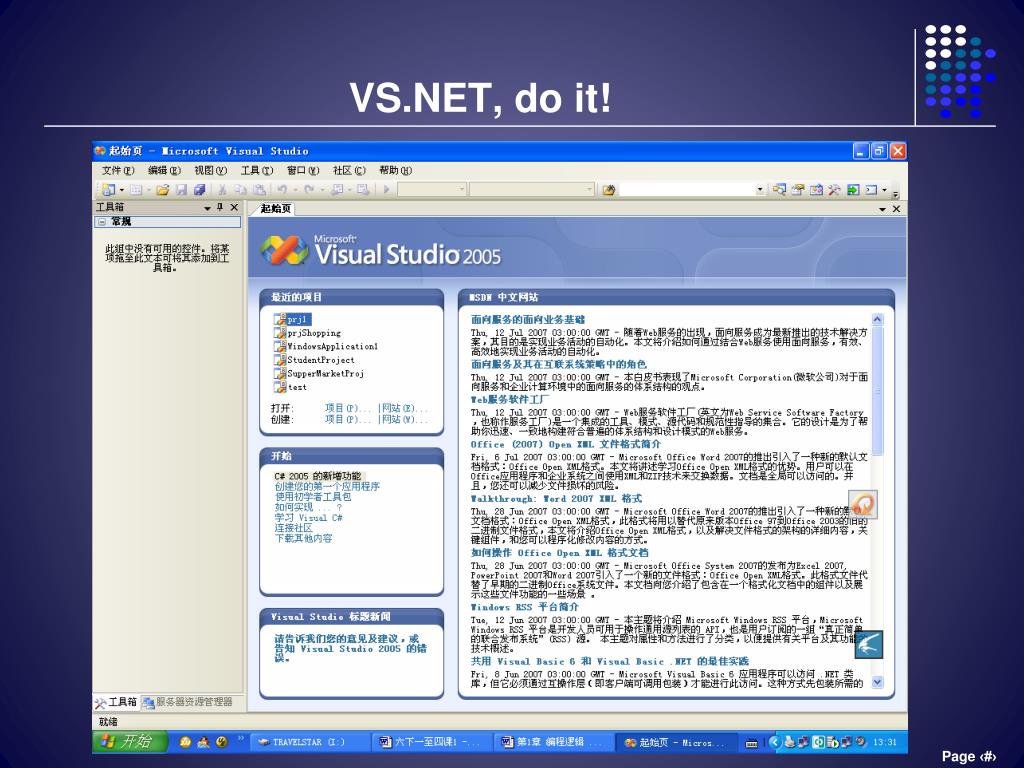1024x768 pixels.
Task: Click the Start Debugging play icon
Action: click(387, 189)
